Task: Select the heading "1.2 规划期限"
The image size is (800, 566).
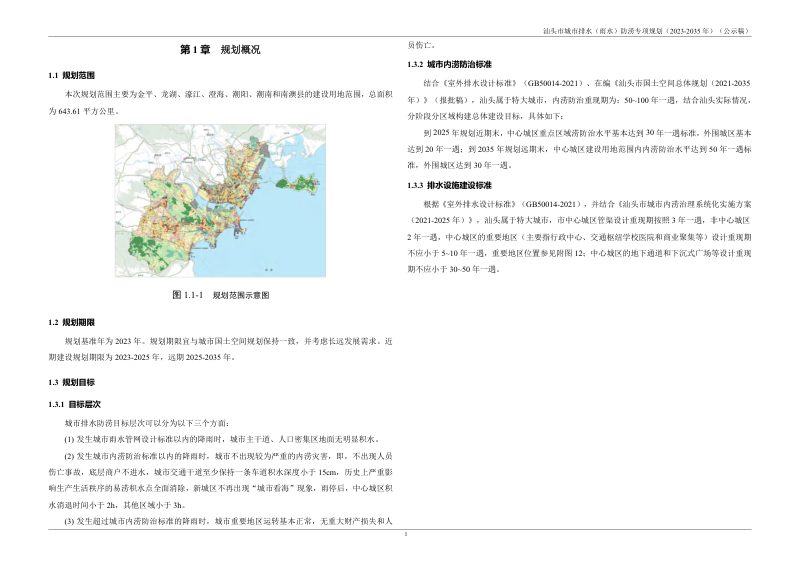Action: (x=71, y=323)
